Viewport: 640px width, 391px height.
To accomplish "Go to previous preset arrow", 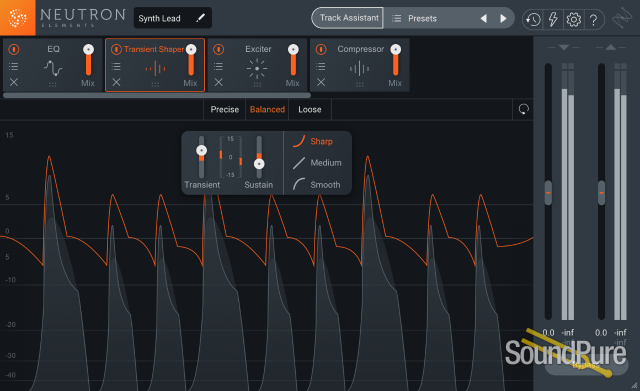I will click(x=484, y=18).
